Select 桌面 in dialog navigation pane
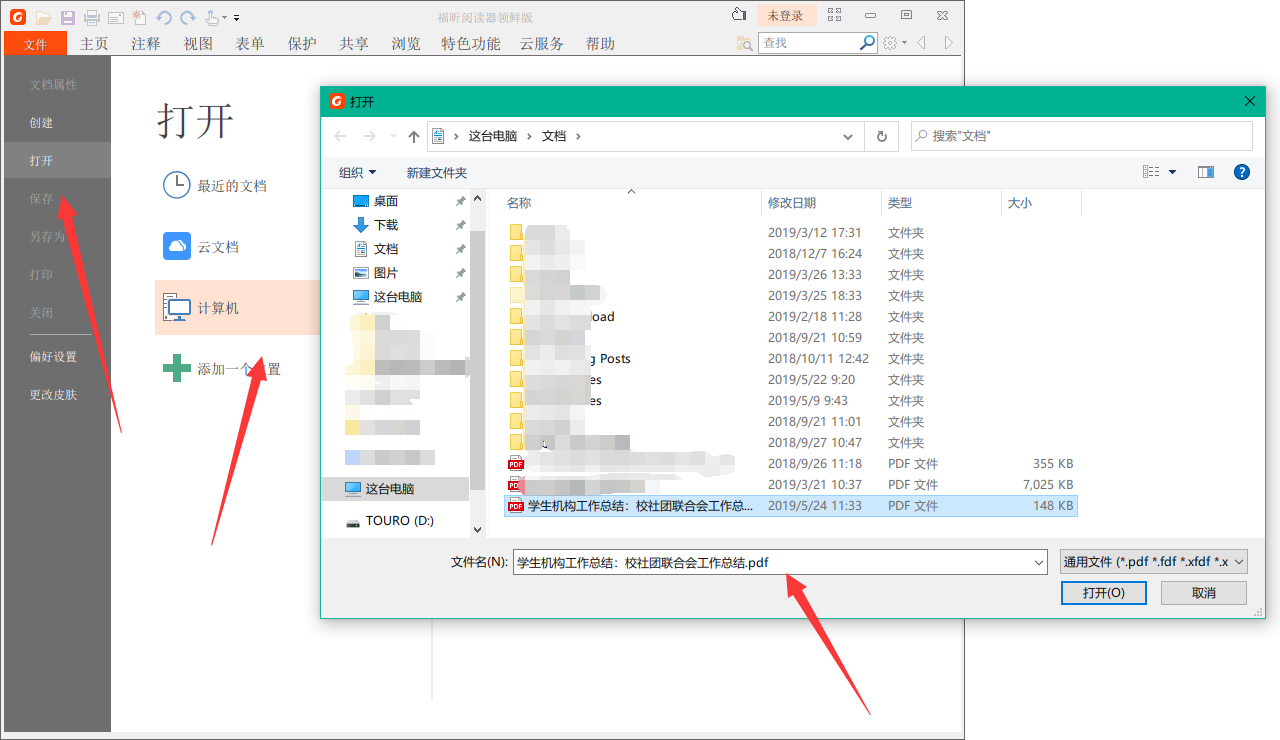This screenshot has width=1280, height=740. coord(386,201)
